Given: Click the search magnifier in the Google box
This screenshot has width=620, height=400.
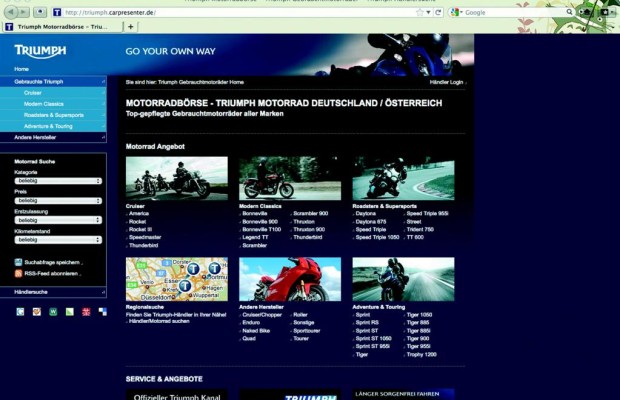Looking at the screenshot, I should [x=569, y=12].
